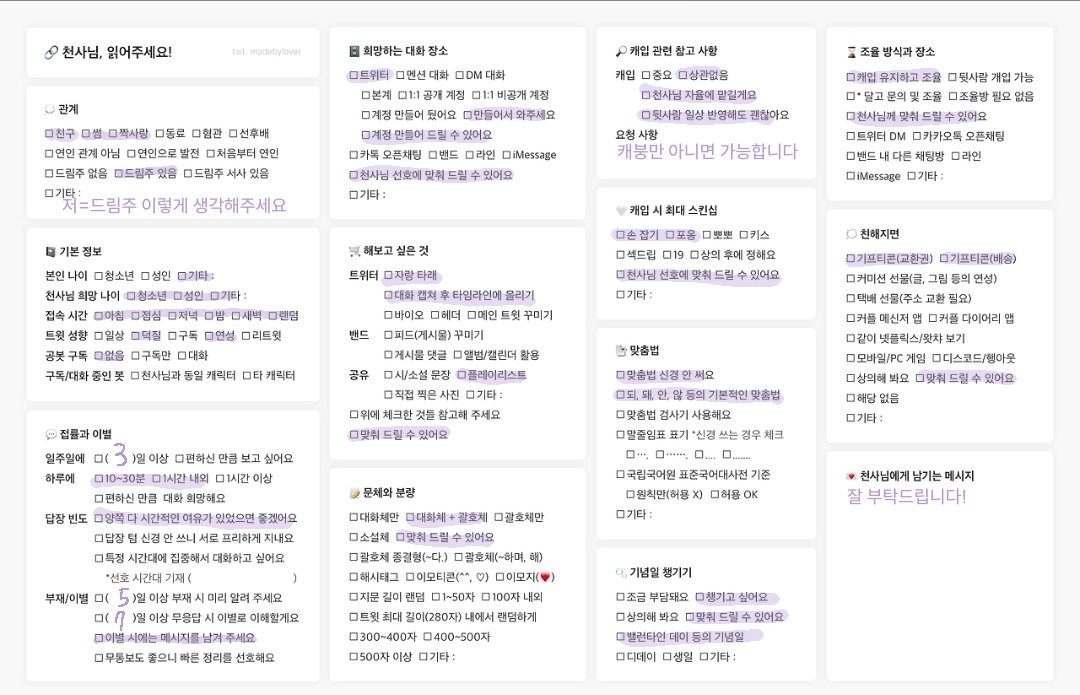
Task: Check the "해시태그" checkbox
Action: click(353, 577)
